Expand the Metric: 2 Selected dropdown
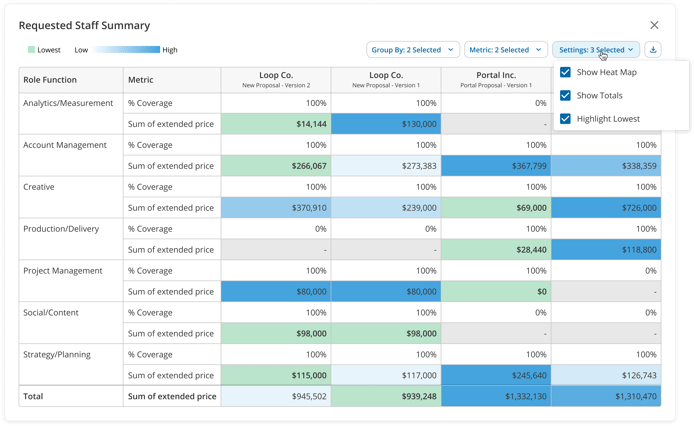 505,50
